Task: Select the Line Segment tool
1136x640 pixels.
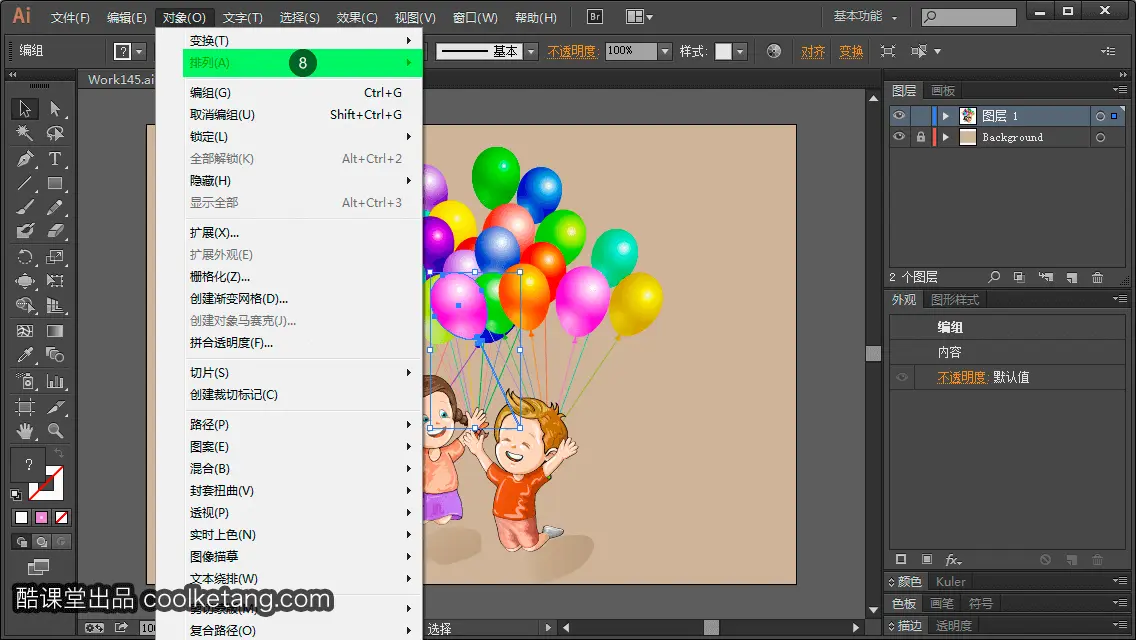Action: [x=25, y=183]
